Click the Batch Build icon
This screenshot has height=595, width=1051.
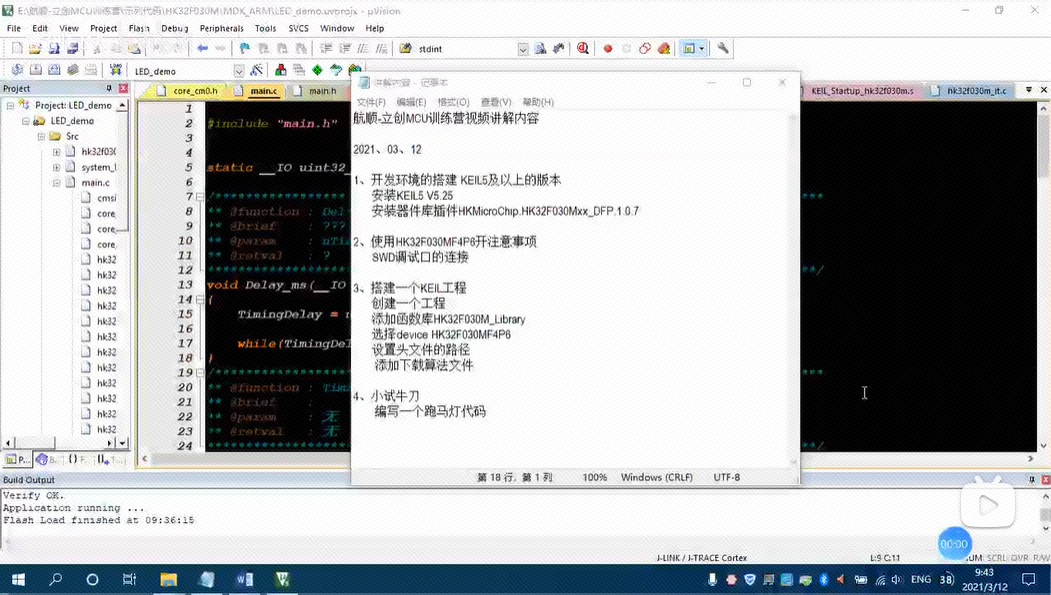tap(72, 70)
